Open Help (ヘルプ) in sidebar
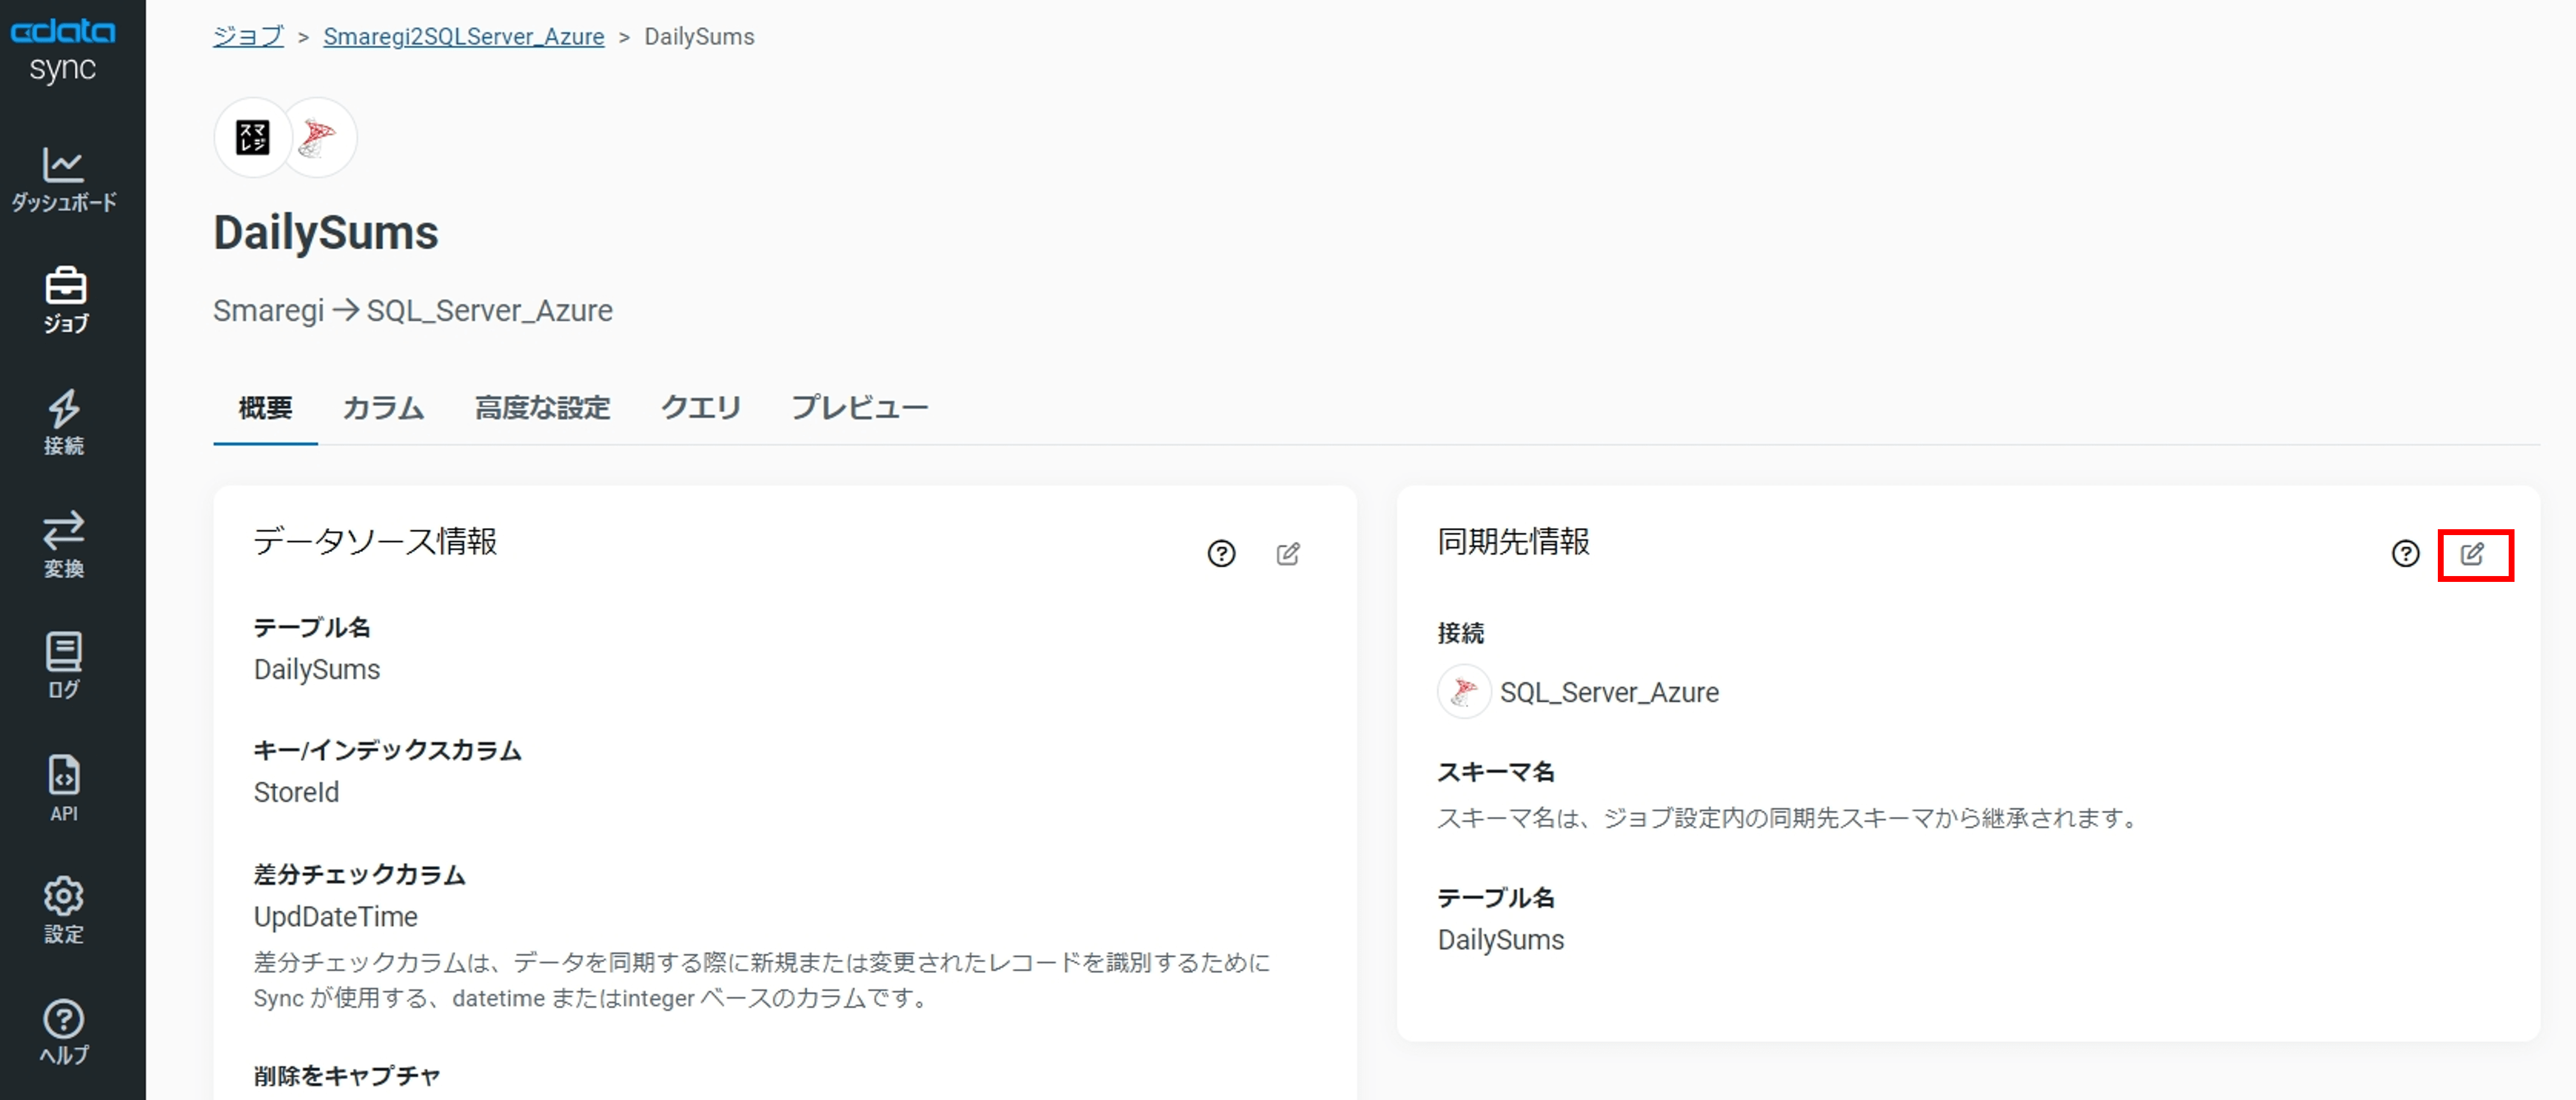 pos(63,1032)
